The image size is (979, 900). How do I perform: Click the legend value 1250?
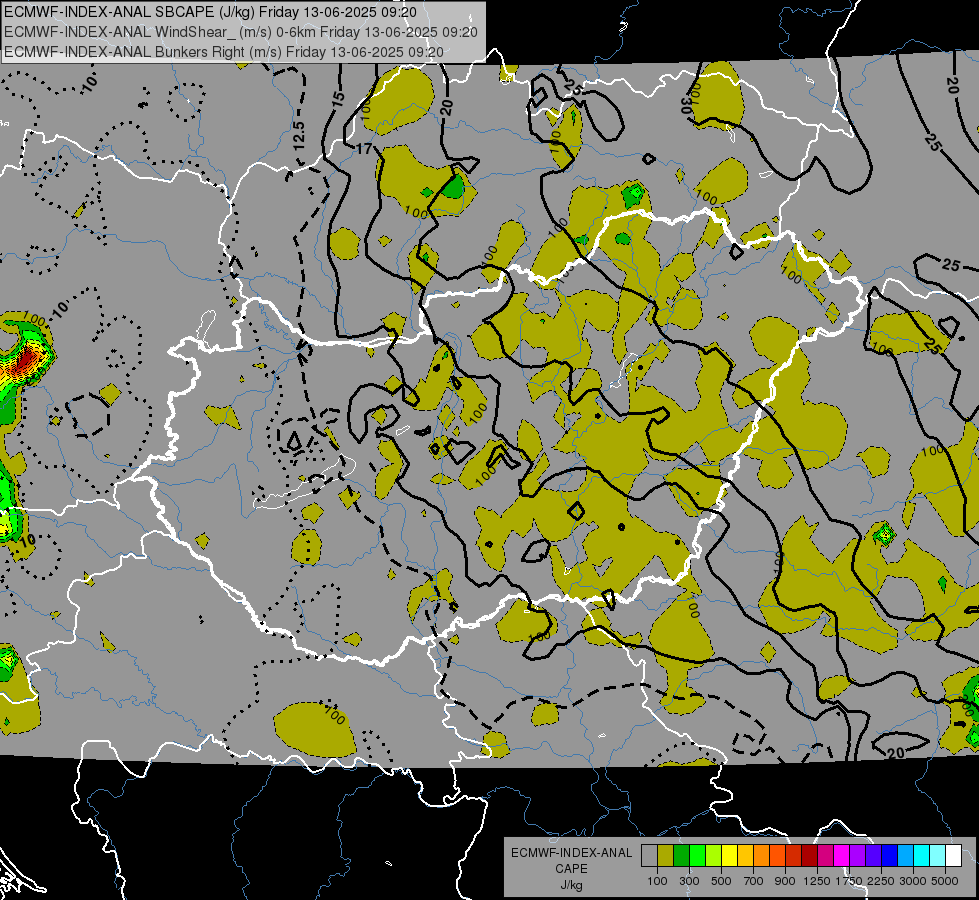click(817, 881)
